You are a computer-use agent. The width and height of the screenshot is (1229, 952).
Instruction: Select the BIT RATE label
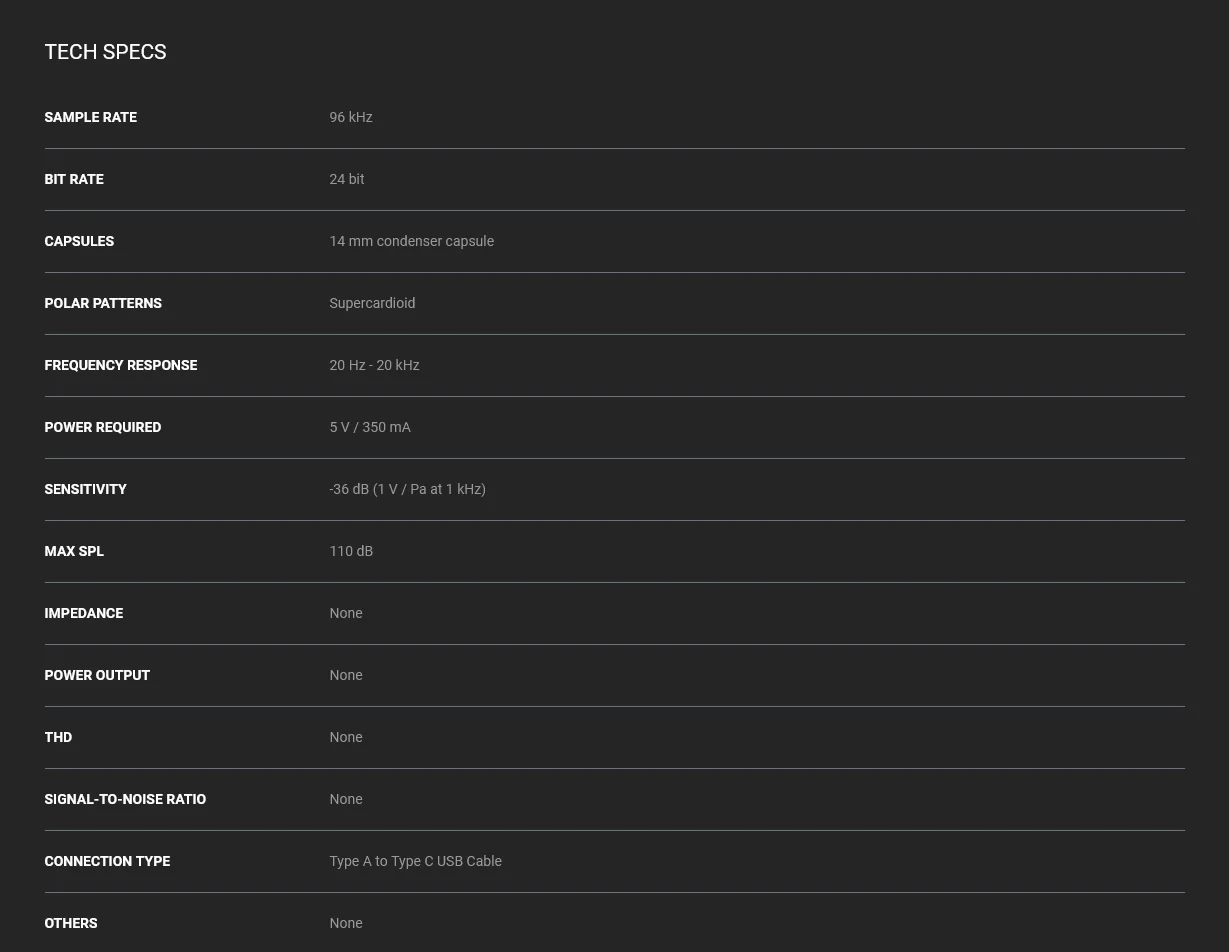point(74,179)
